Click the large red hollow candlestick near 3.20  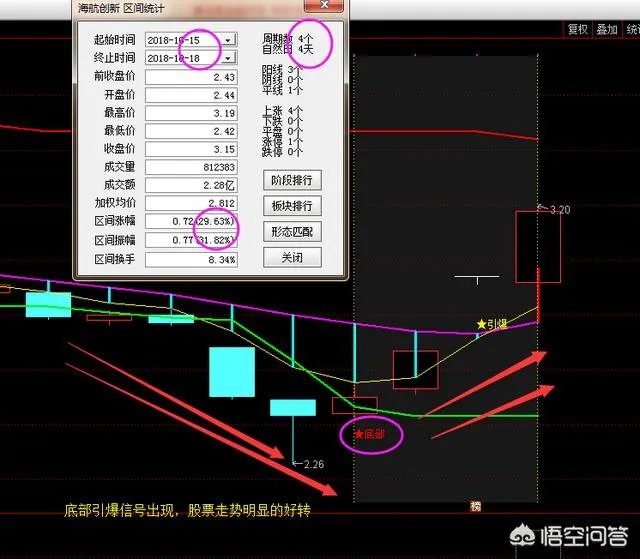click(x=538, y=246)
